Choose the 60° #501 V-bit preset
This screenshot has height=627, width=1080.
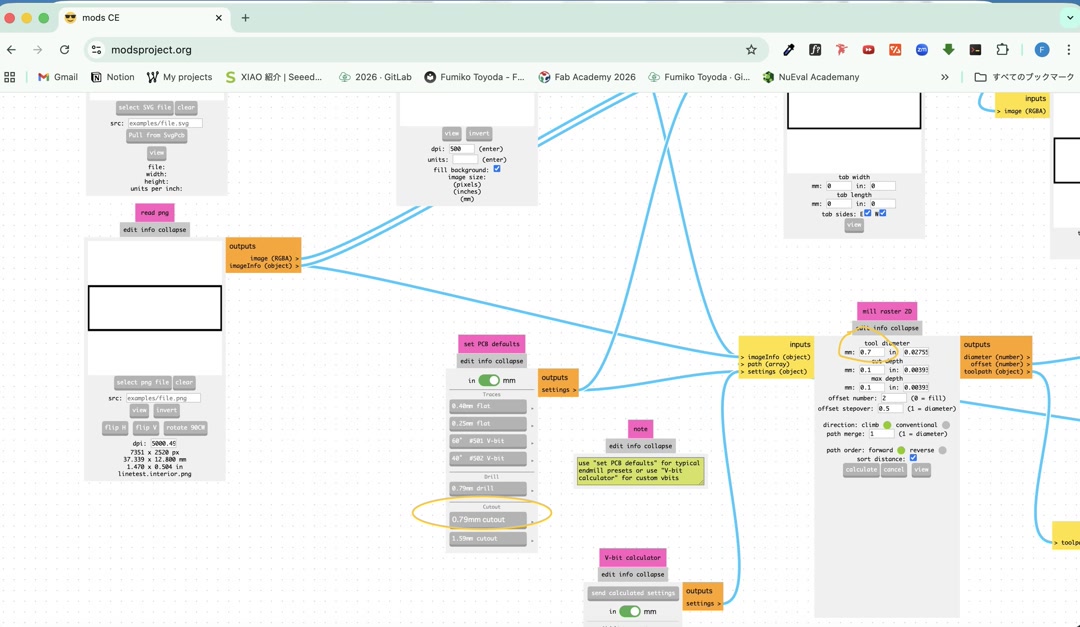coord(488,441)
